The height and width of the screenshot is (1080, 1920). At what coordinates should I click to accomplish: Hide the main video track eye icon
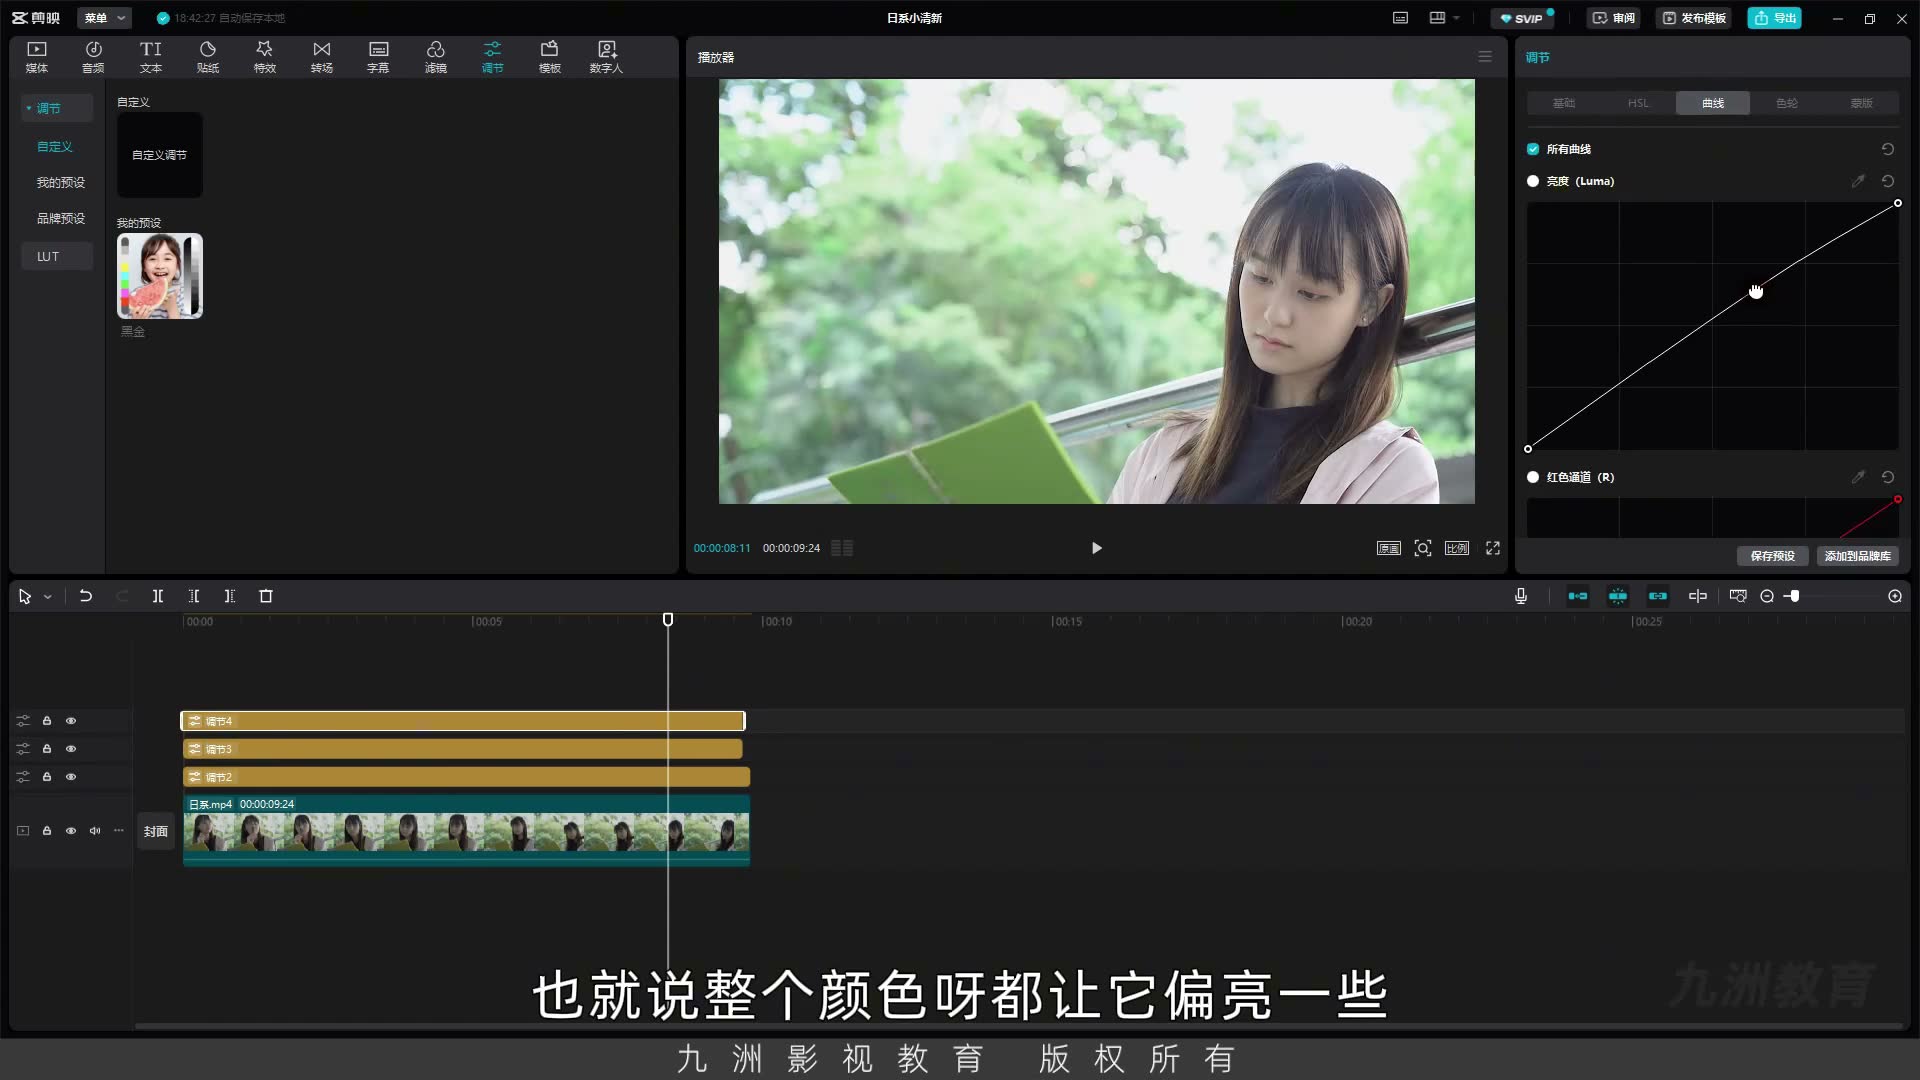[71, 831]
